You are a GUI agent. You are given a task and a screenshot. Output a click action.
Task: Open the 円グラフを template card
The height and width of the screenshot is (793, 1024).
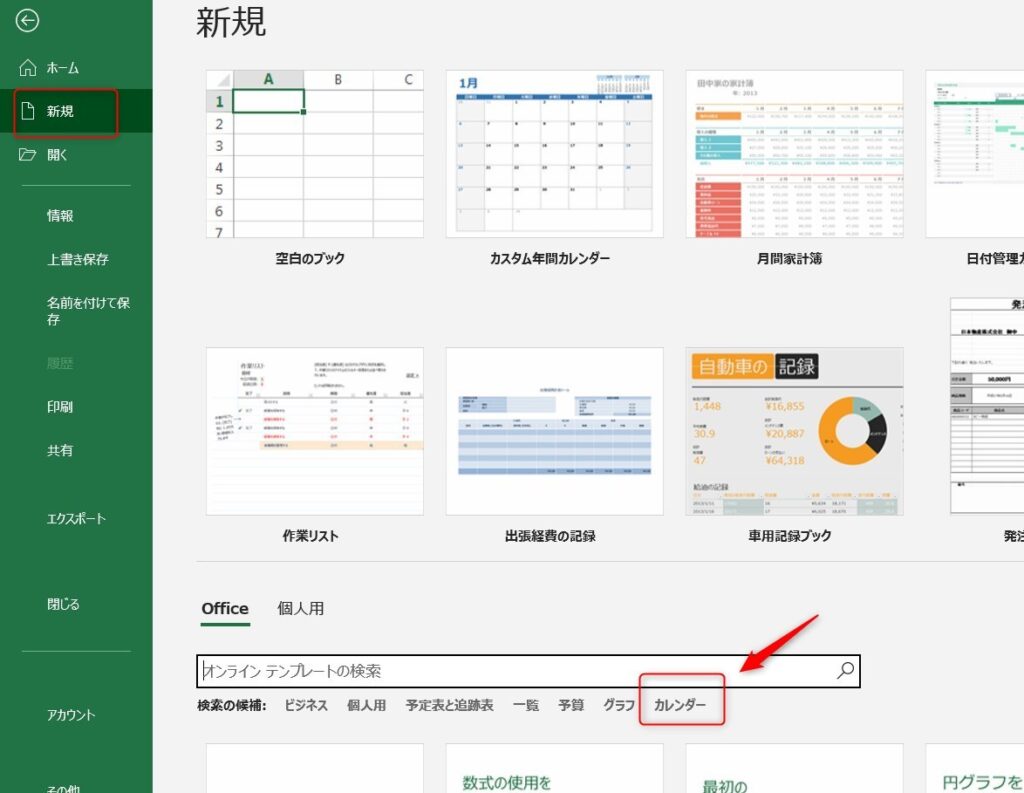[x=974, y=768]
